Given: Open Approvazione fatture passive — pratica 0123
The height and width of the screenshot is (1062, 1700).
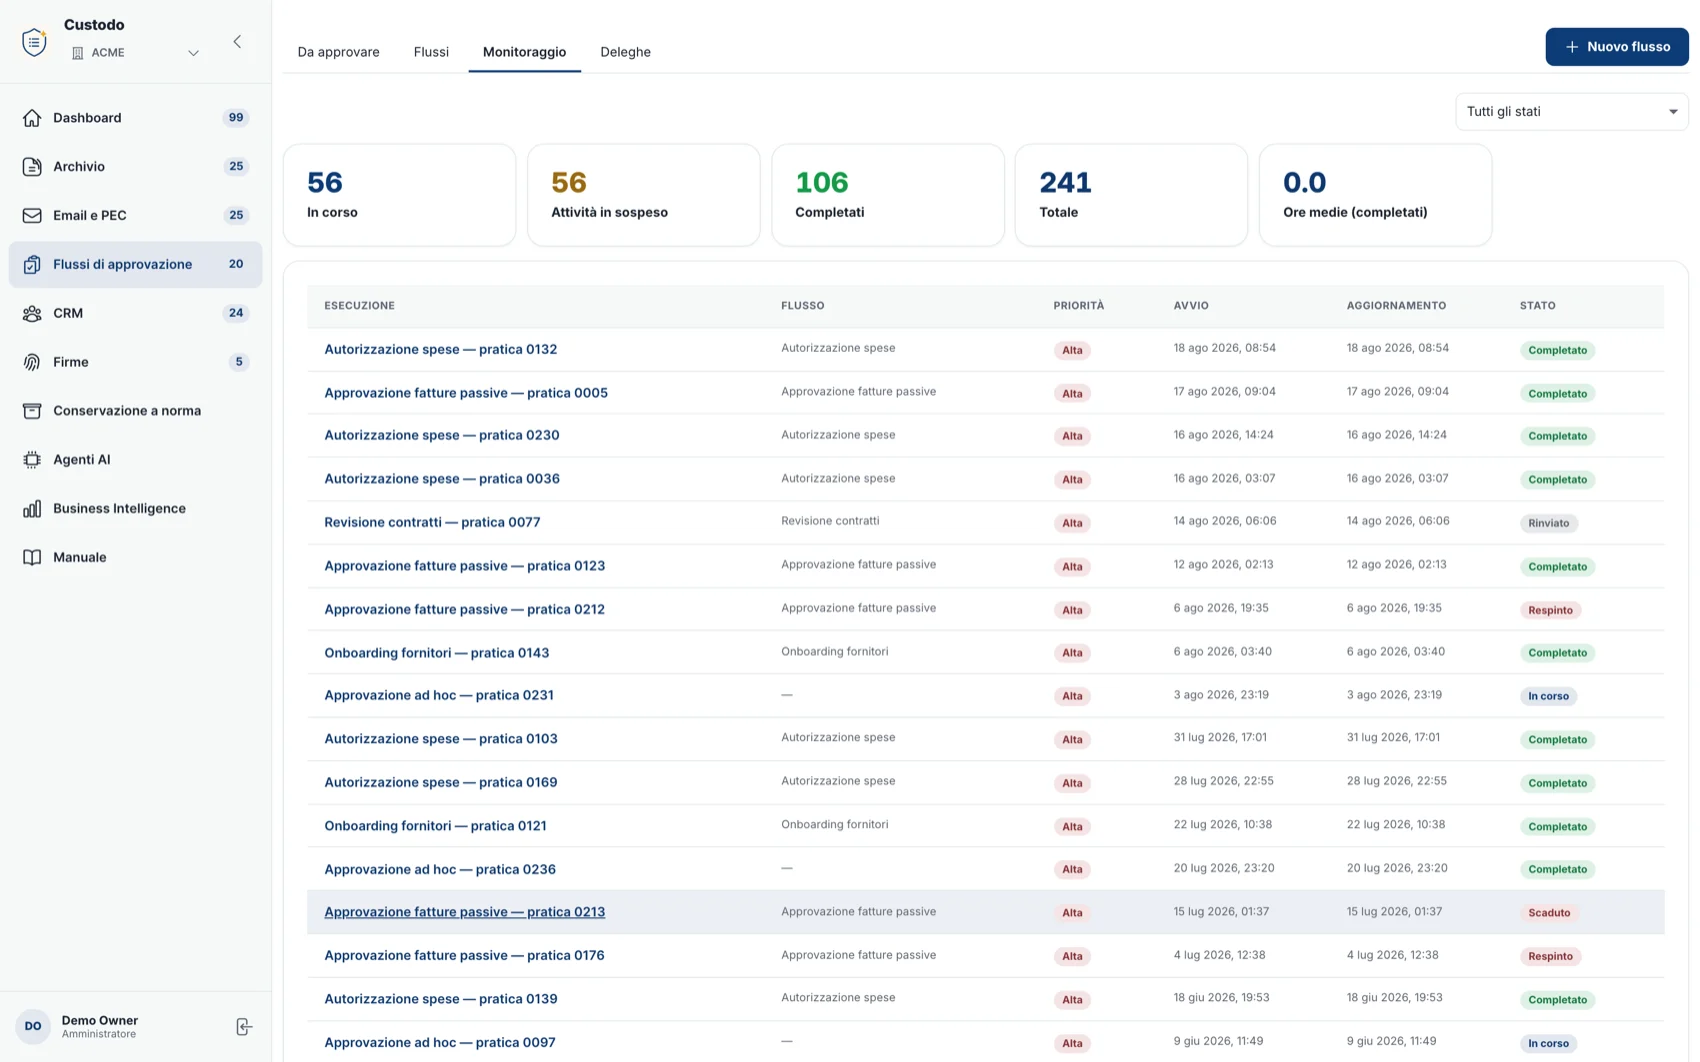Looking at the screenshot, I should (x=464, y=566).
